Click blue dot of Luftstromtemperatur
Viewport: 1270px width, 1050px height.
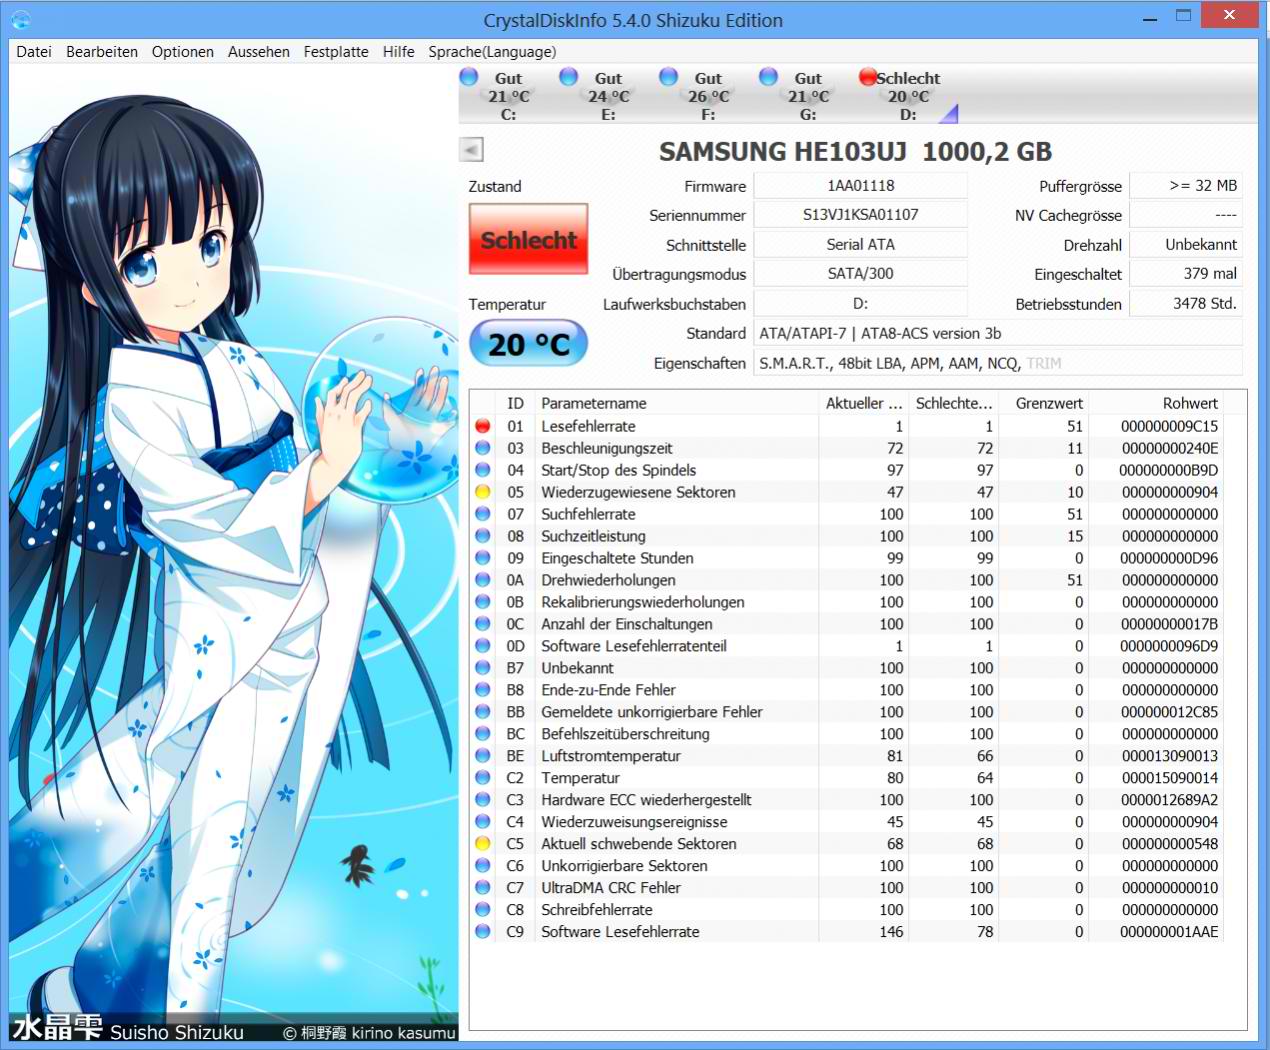click(483, 756)
